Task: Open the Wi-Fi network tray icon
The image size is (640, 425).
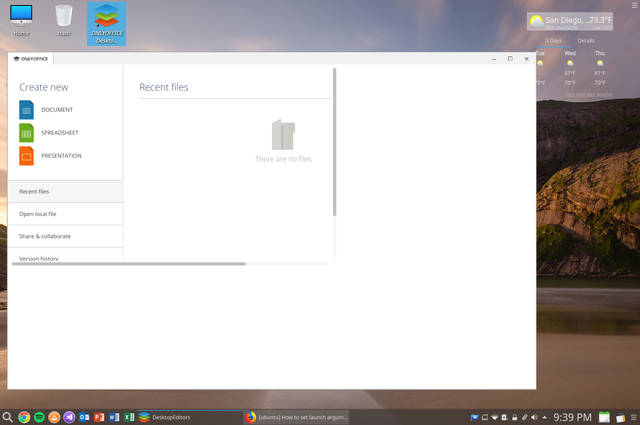Action: (x=495, y=417)
